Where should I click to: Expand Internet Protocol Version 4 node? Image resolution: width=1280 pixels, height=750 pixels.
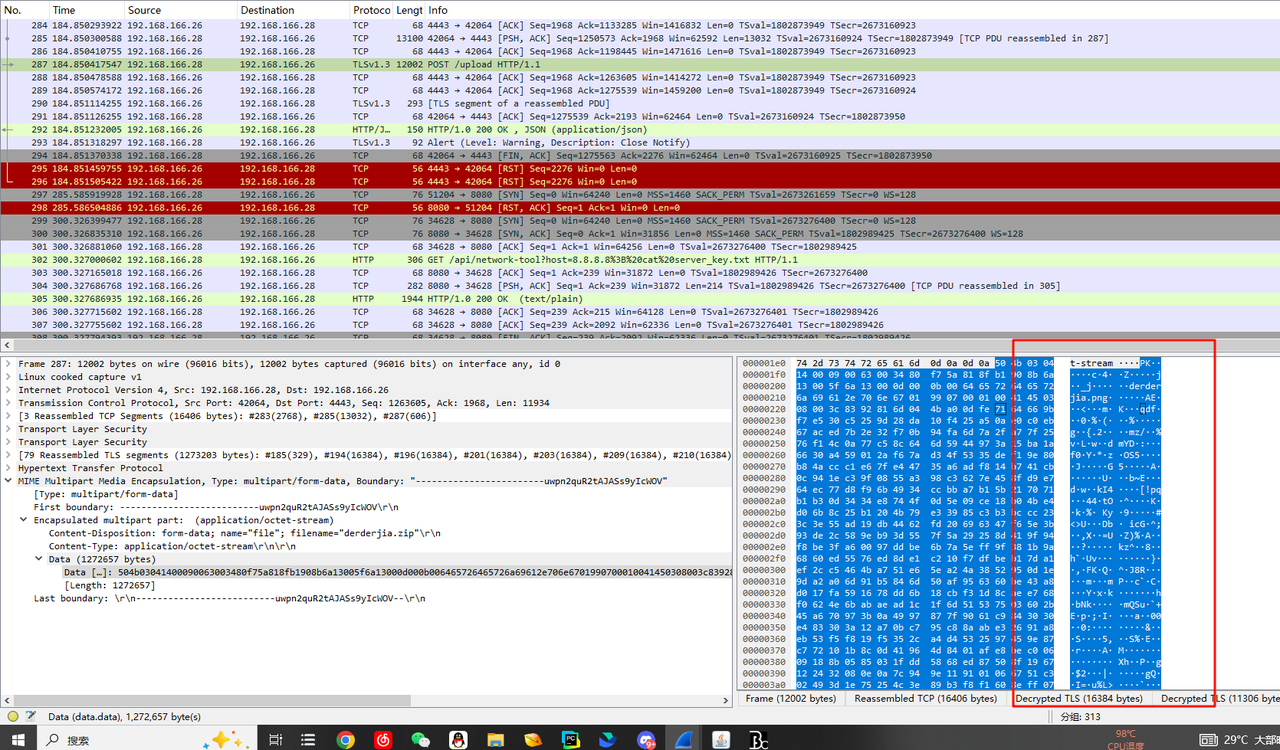point(9,390)
